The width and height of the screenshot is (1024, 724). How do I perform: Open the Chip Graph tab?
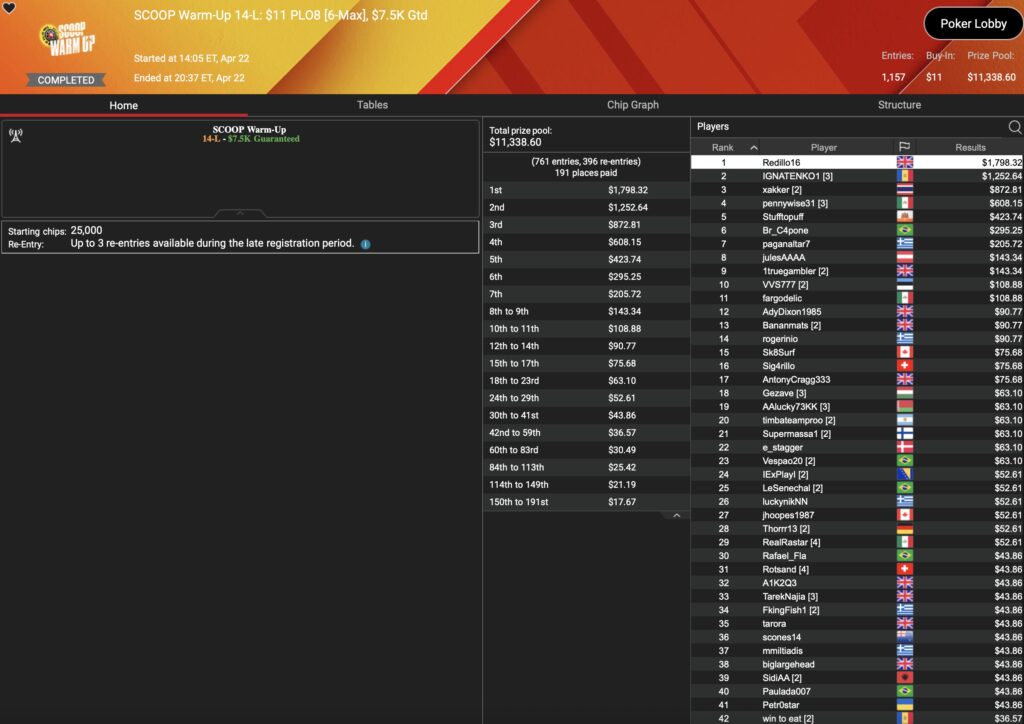(x=633, y=104)
